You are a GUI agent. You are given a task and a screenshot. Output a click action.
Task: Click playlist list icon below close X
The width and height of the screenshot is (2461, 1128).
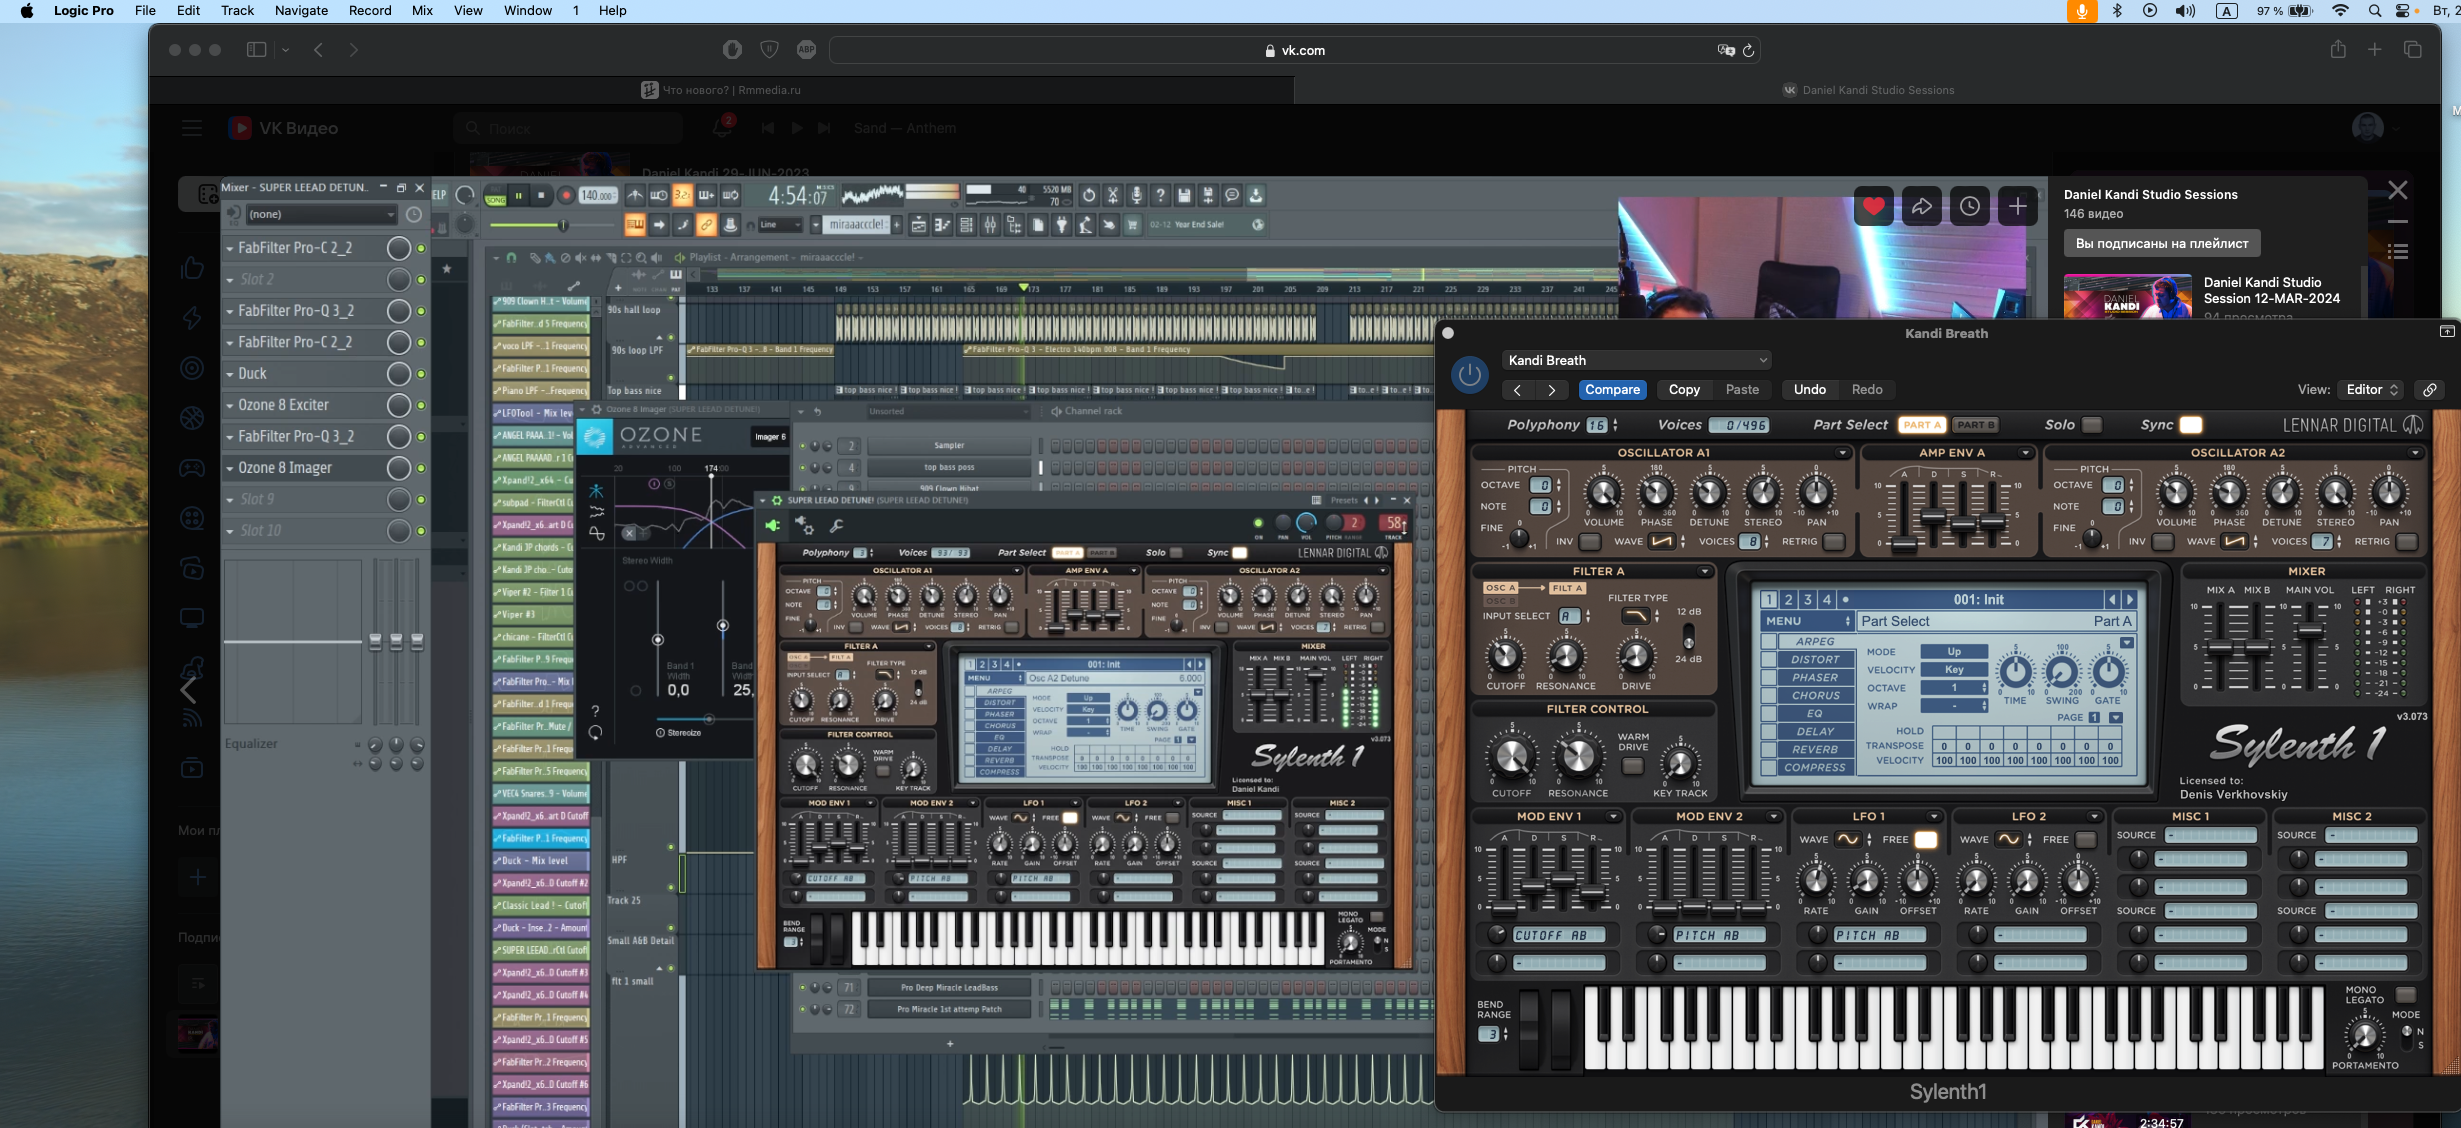pyautogui.click(x=2397, y=252)
